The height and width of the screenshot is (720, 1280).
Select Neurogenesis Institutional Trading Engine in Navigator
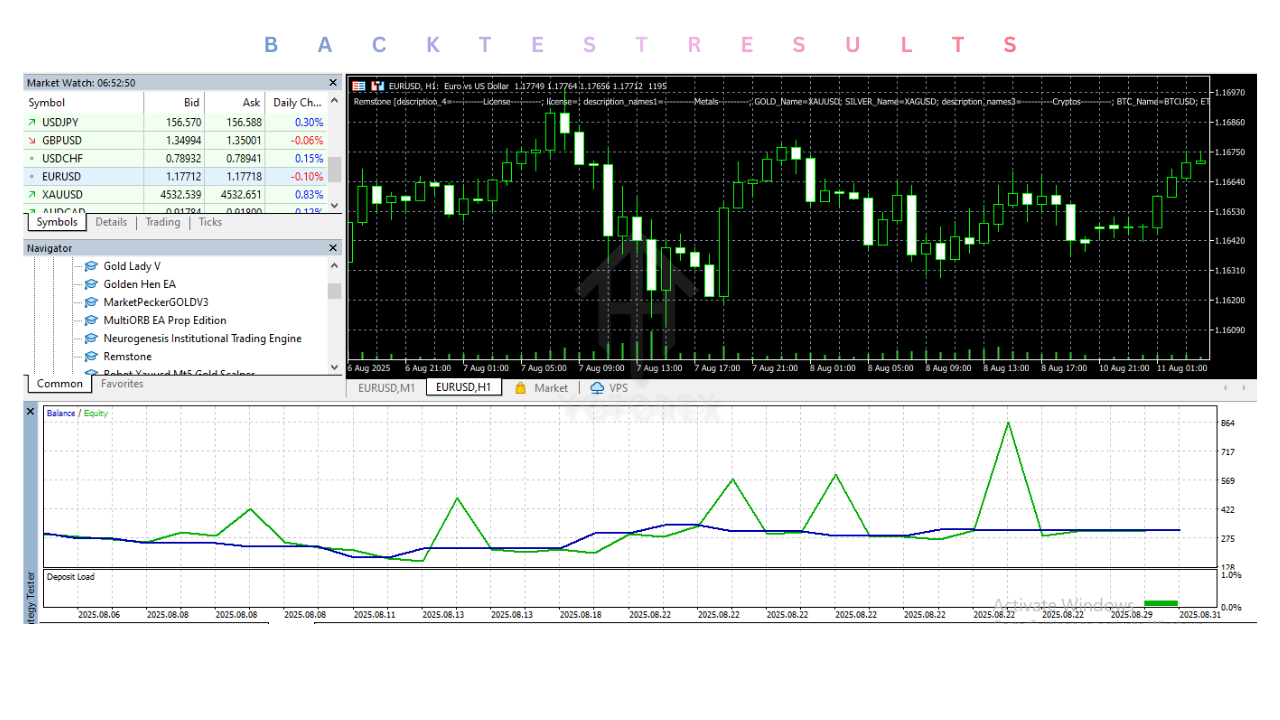(202, 339)
